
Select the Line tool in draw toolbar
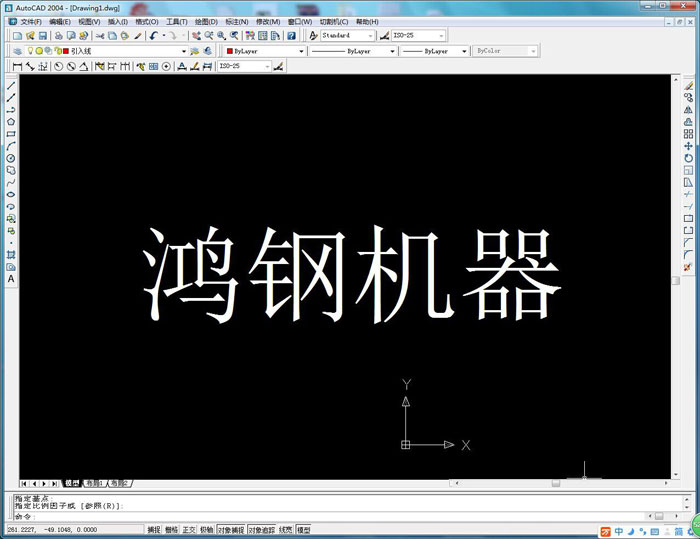11,86
